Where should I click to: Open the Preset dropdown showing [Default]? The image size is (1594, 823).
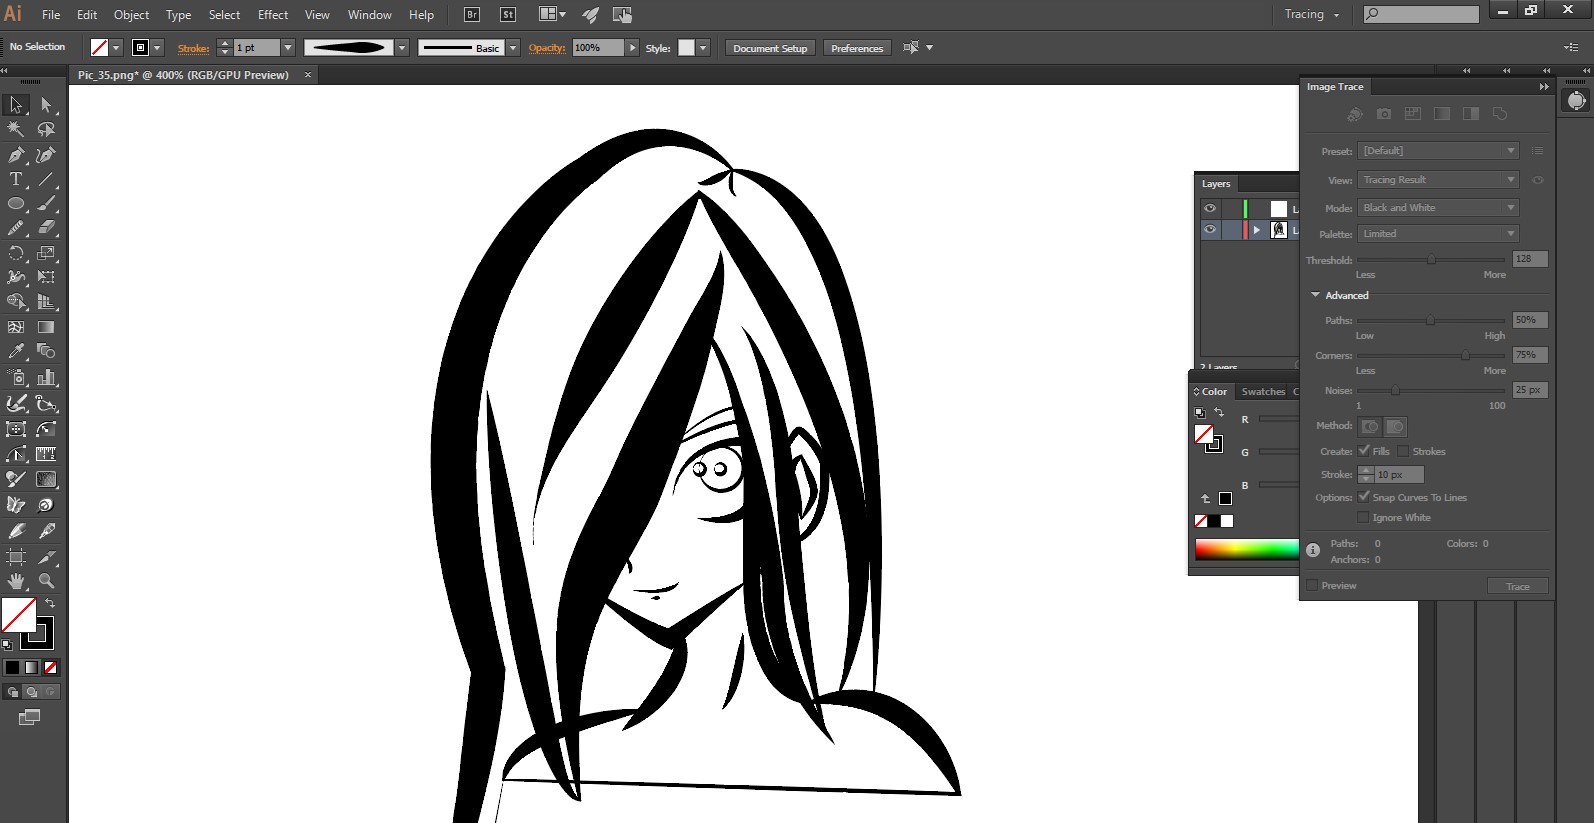(x=1439, y=151)
